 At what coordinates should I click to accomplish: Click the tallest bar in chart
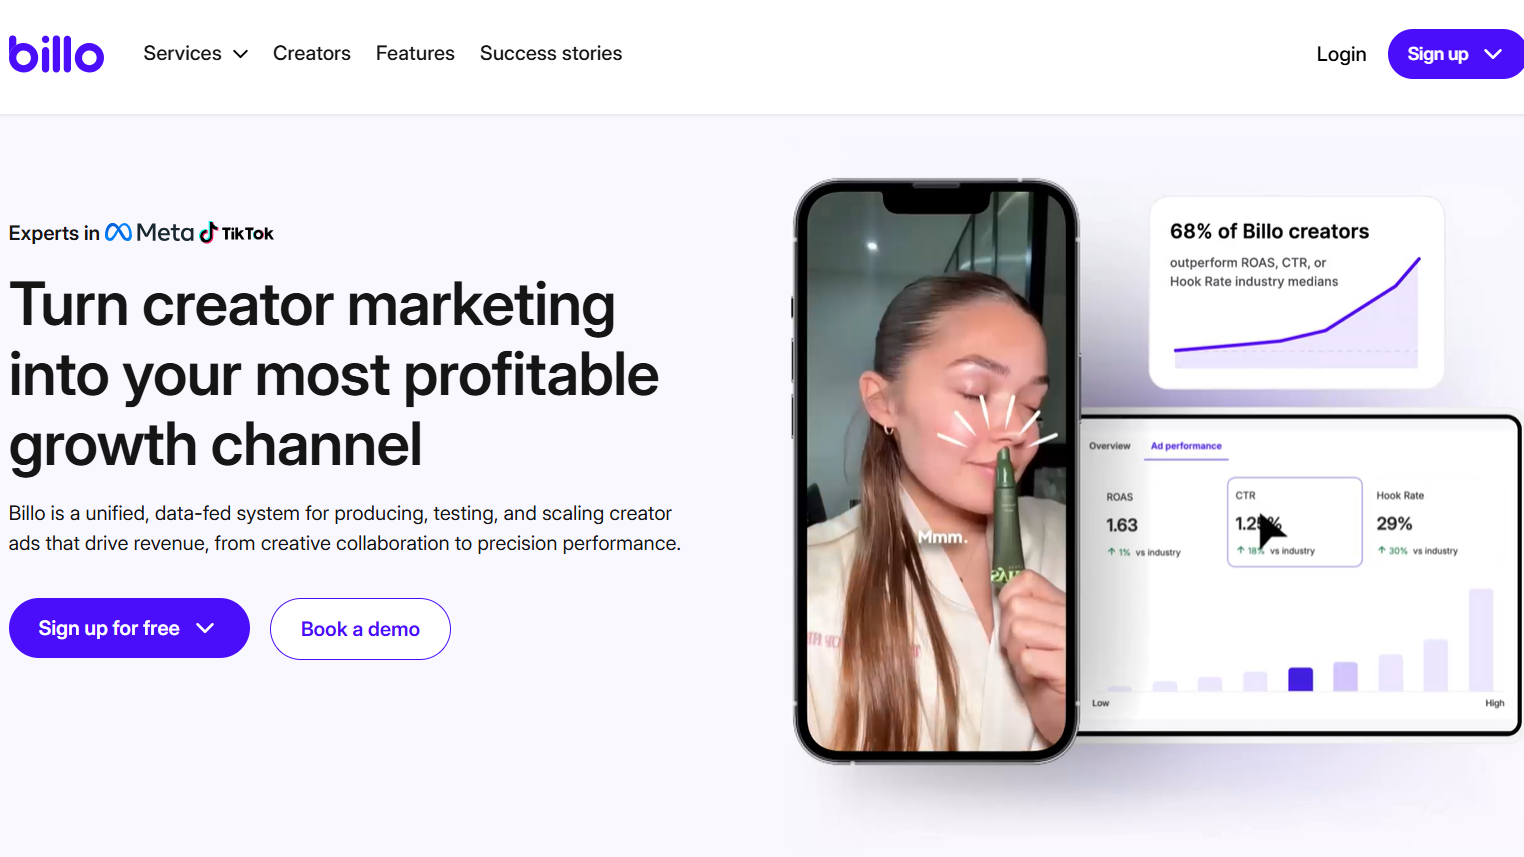[x=1481, y=640]
